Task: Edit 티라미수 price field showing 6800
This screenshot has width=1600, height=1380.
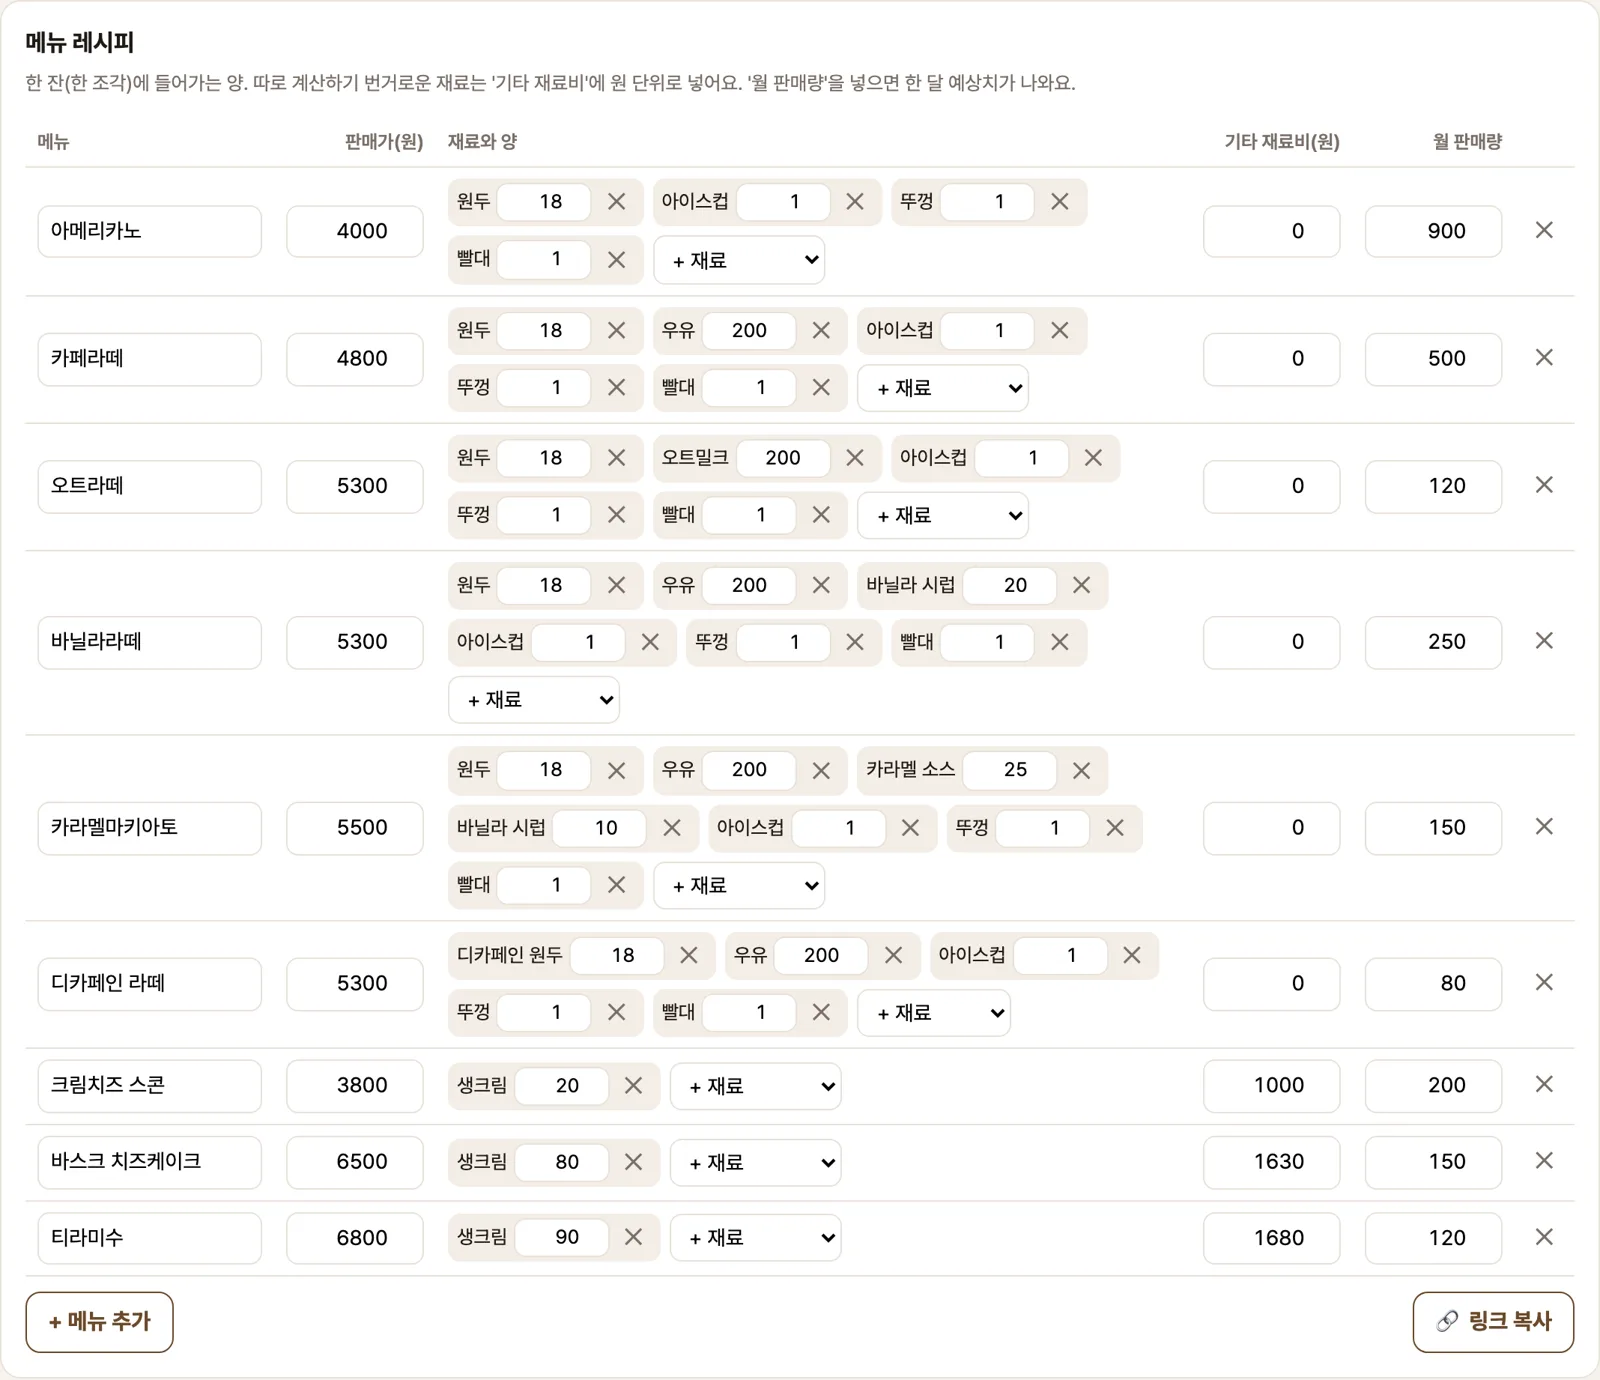Action: [355, 1238]
